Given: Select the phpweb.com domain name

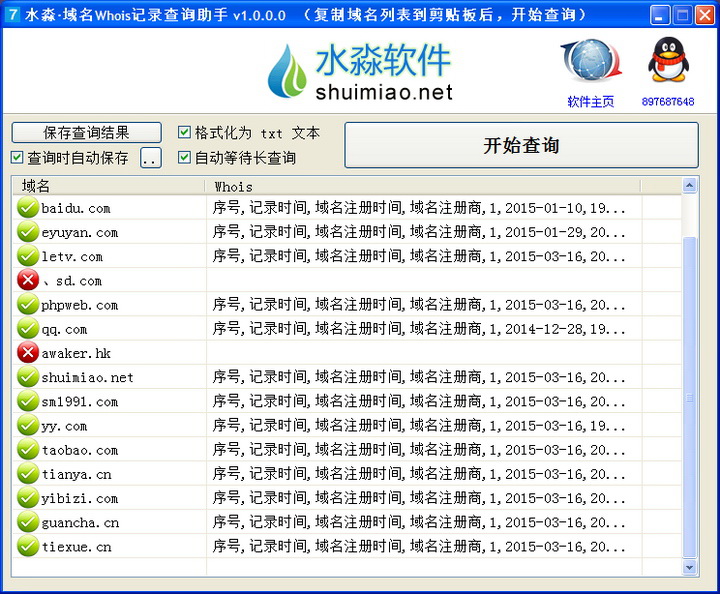Looking at the screenshot, I should pos(79,305).
